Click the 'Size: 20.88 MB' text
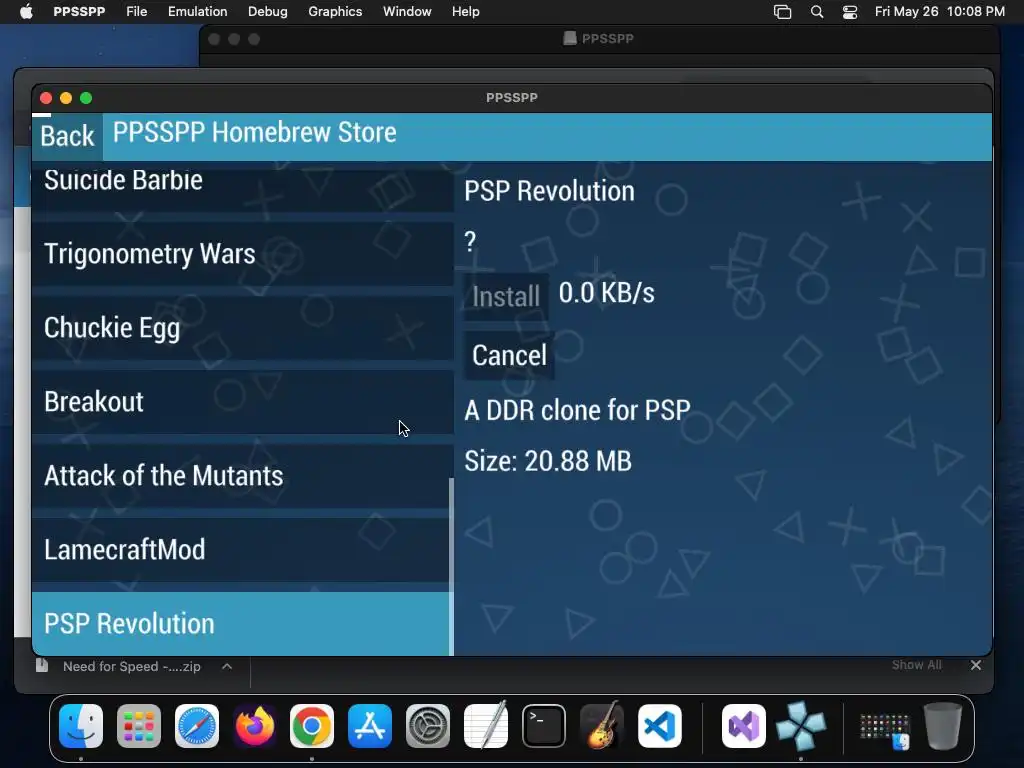 point(548,461)
